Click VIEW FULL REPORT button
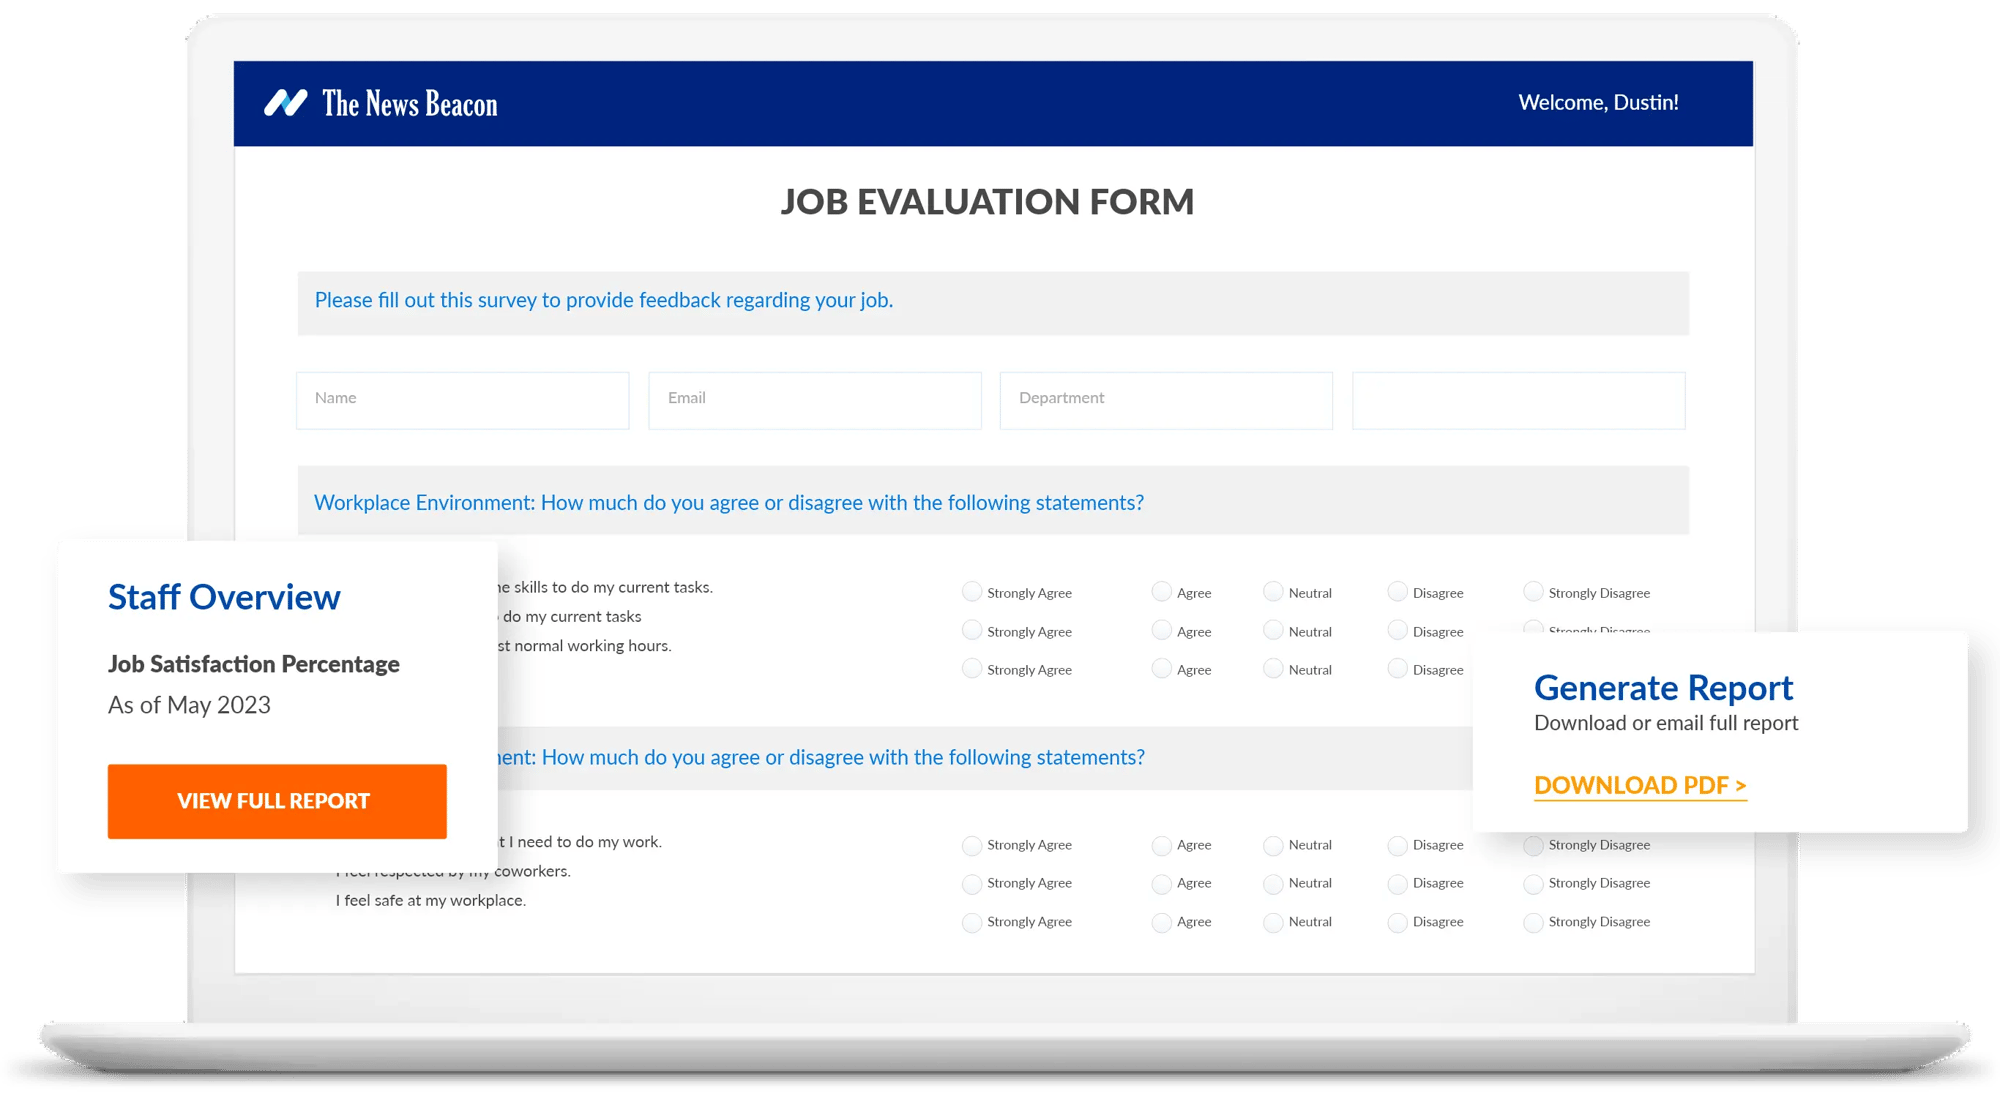2000x1096 pixels. 273,800
